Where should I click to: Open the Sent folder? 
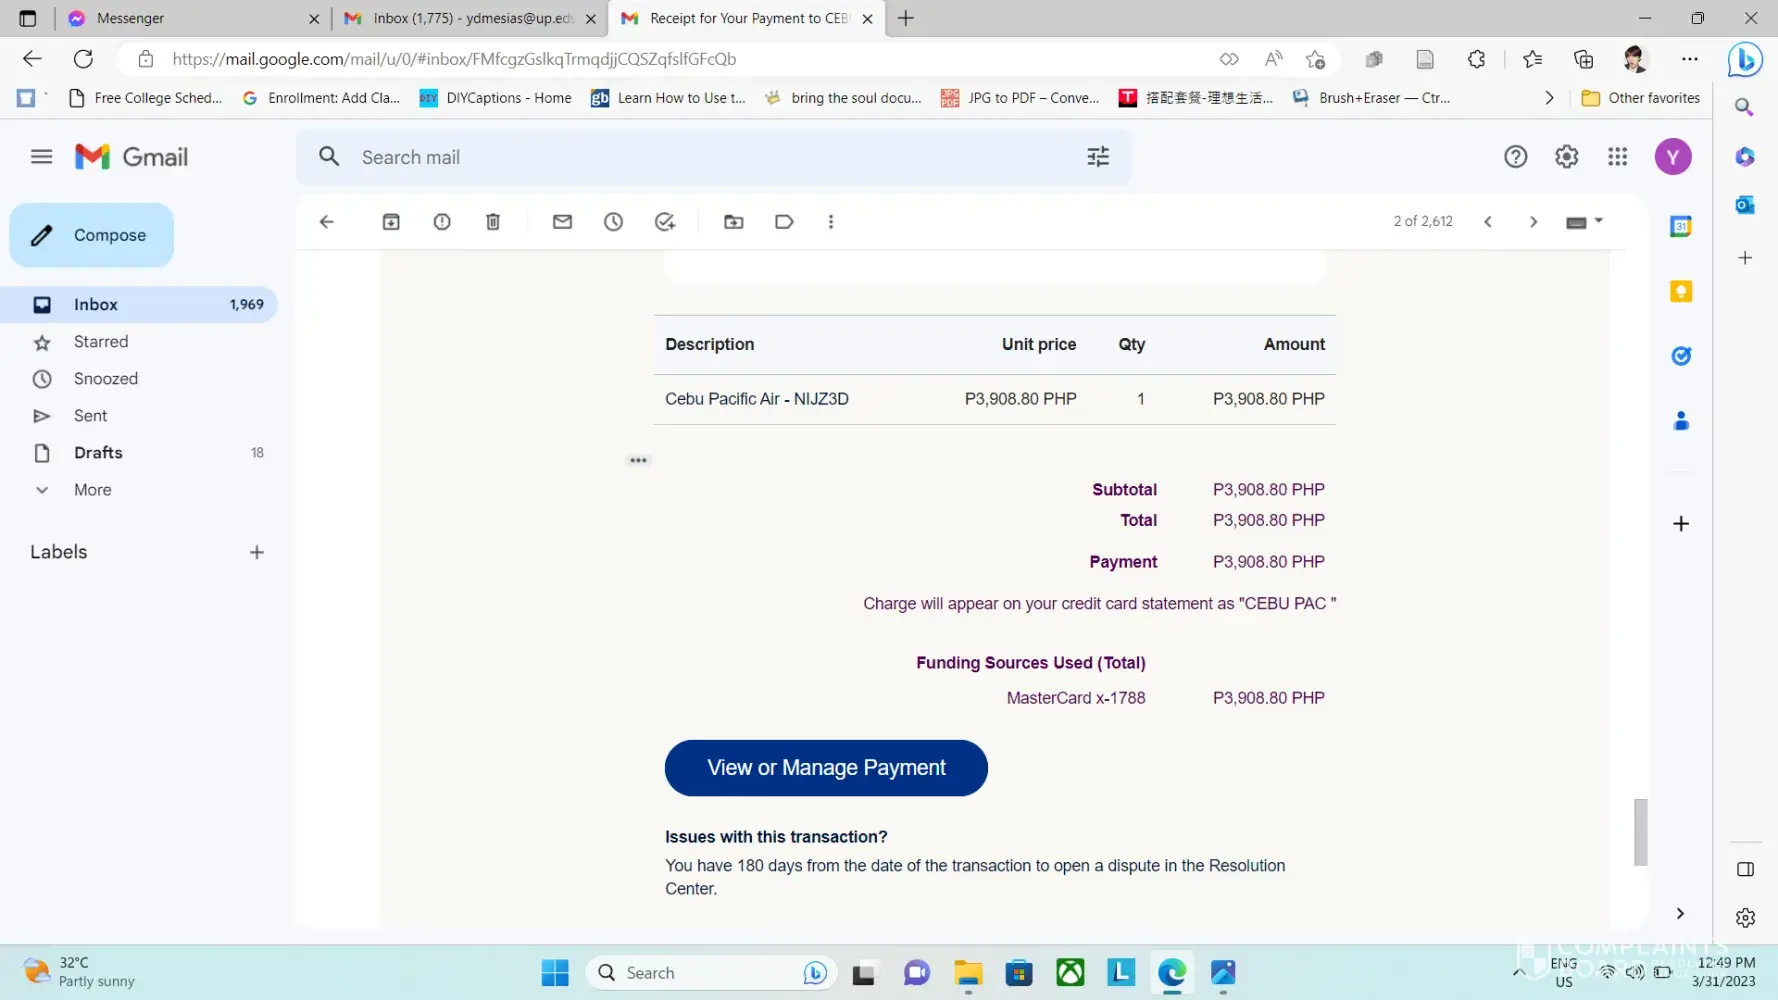click(139, 416)
